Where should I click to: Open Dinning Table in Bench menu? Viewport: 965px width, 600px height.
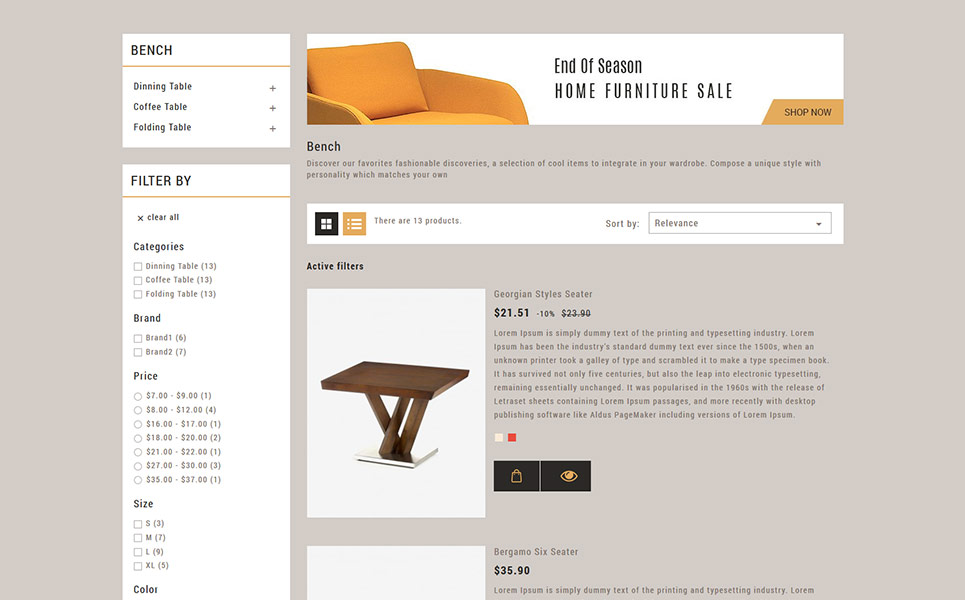tap(162, 86)
